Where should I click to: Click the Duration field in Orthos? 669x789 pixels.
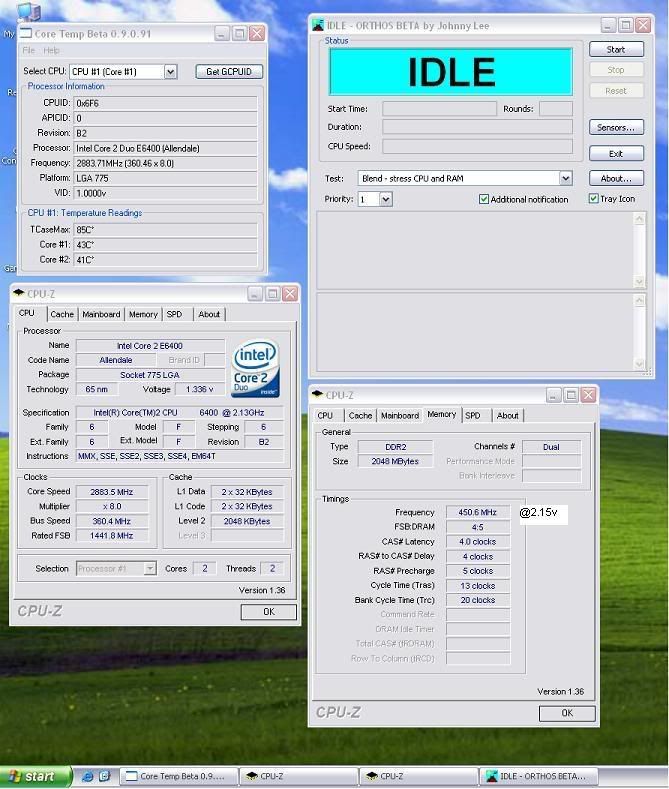477,127
